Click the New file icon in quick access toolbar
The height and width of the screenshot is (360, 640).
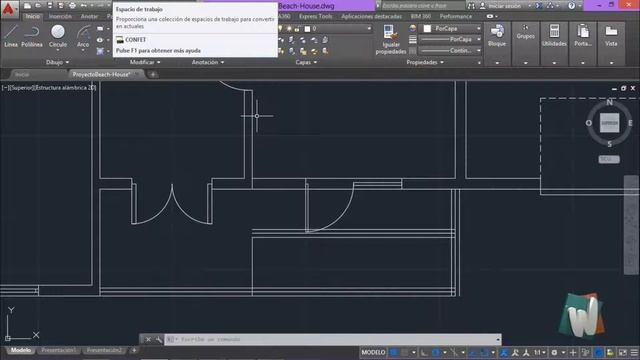click(x=27, y=5)
